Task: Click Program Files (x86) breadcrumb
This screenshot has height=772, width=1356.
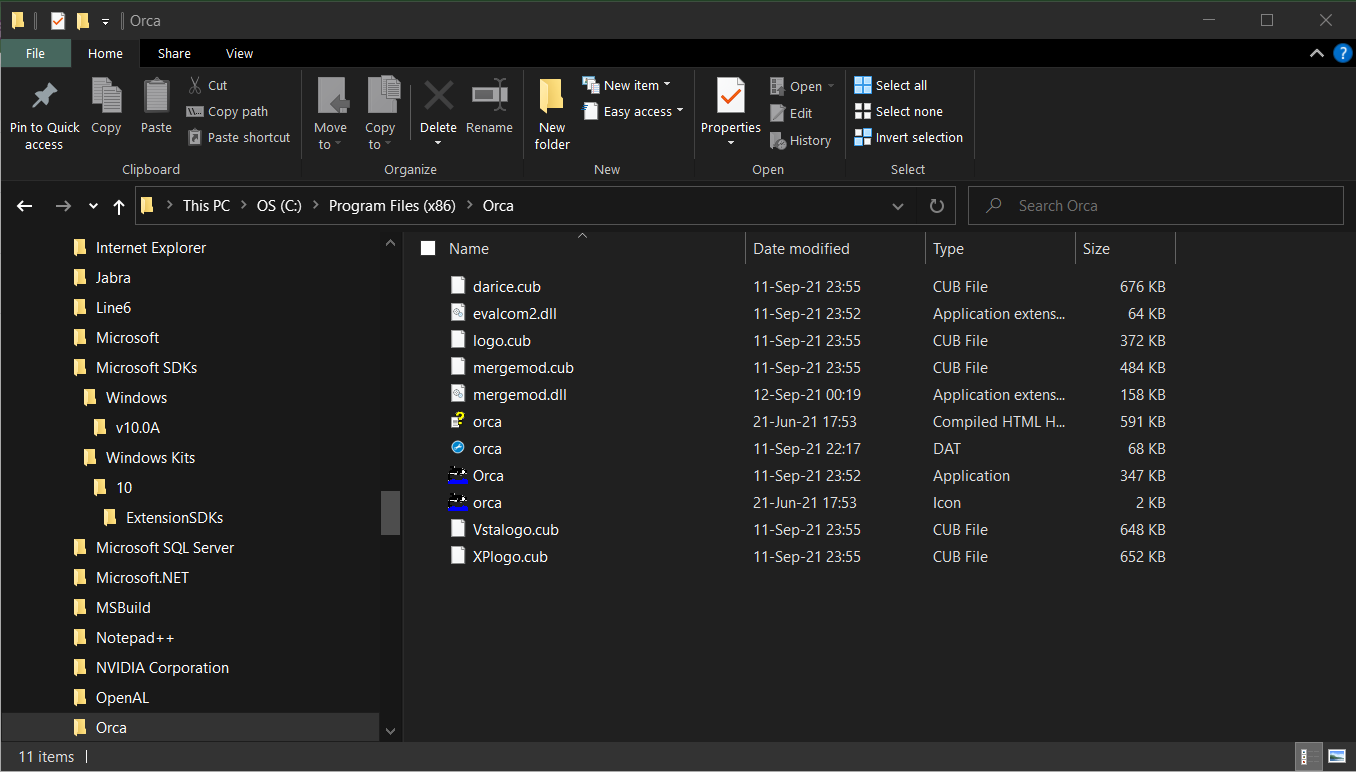Action: pos(392,206)
